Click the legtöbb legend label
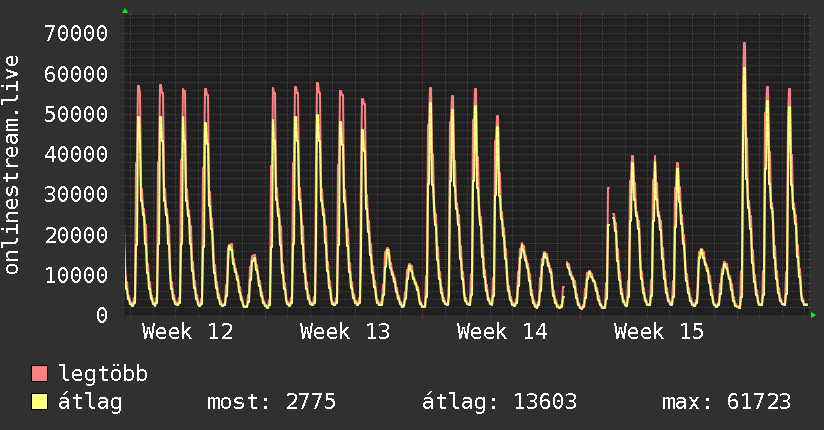Image resolution: width=824 pixels, height=430 pixels. pyautogui.click(x=103, y=374)
